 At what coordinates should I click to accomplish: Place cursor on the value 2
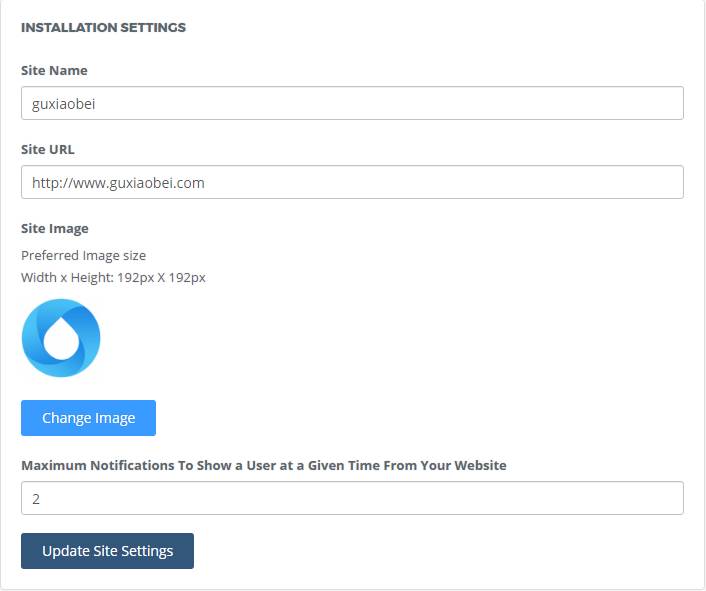pyautogui.click(x=36, y=499)
